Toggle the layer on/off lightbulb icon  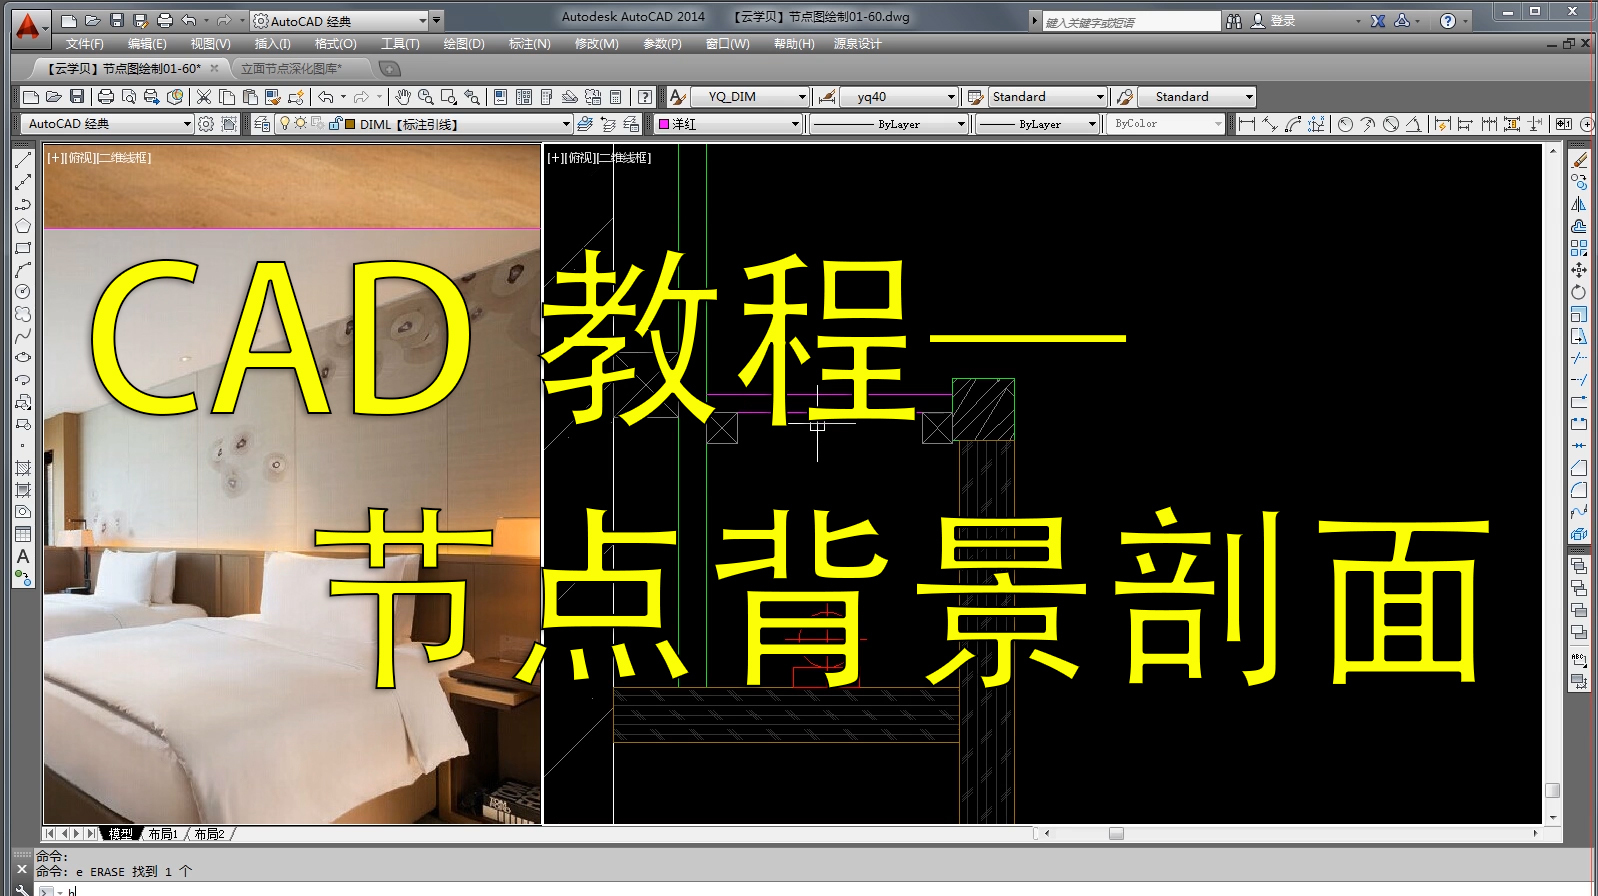tap(284, 123)
